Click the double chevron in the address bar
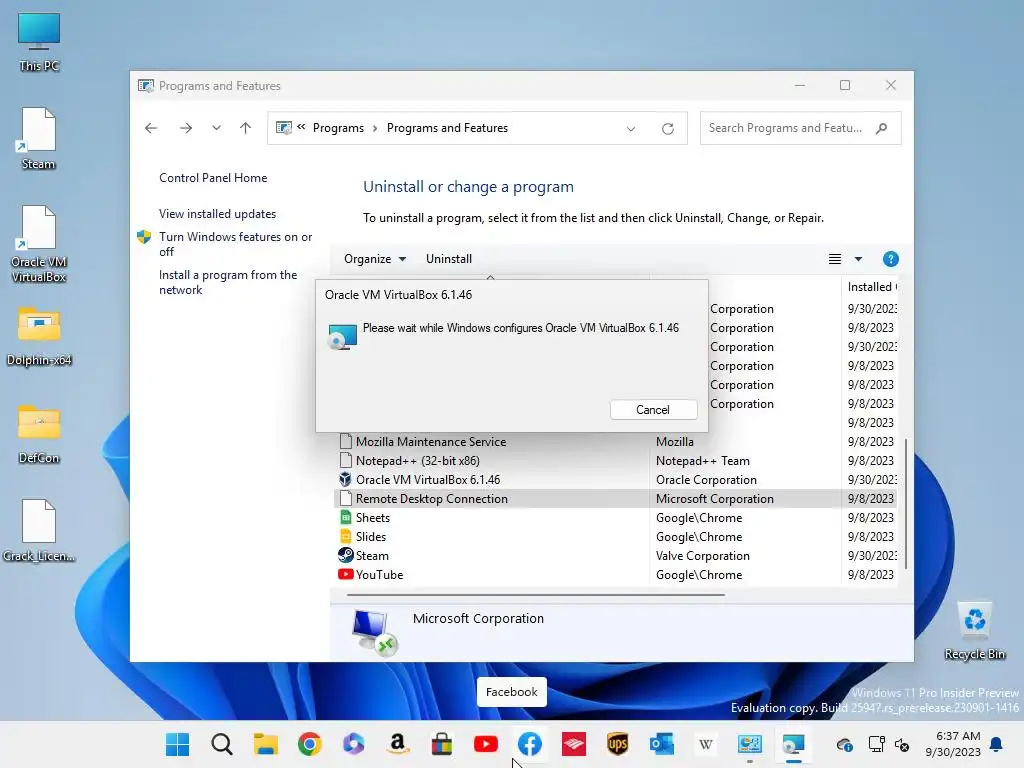Screen dimensions: 1024x768 [x=301, y=127]
